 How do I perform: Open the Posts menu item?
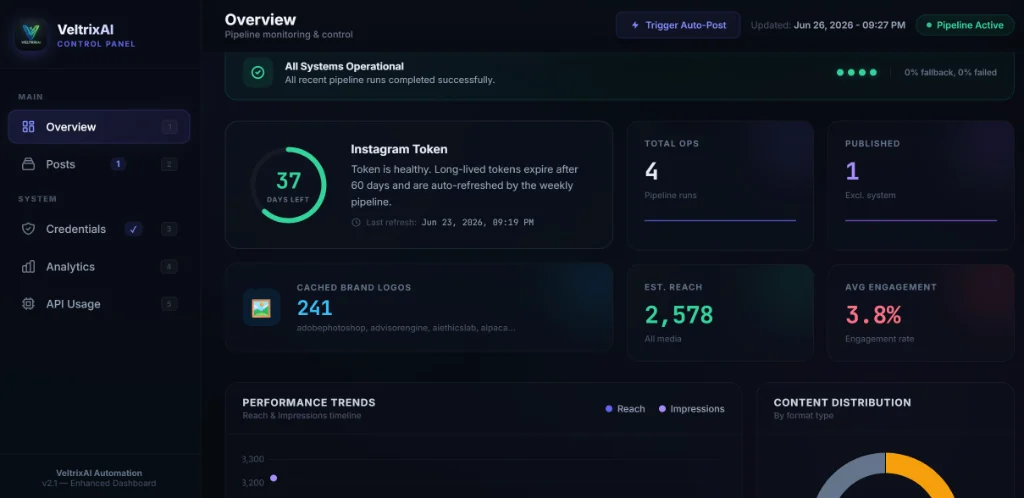click(x=99, y=164)
